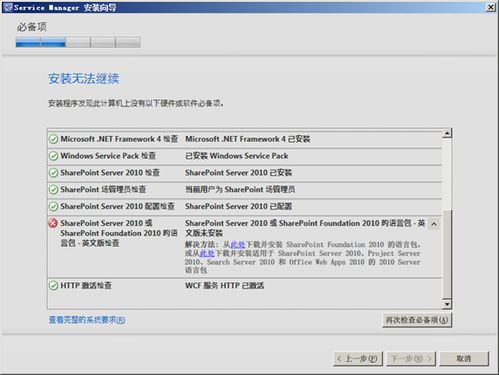Click green check icon for Windows Service Pack check
Screen dimensions: 499x375
53,156
